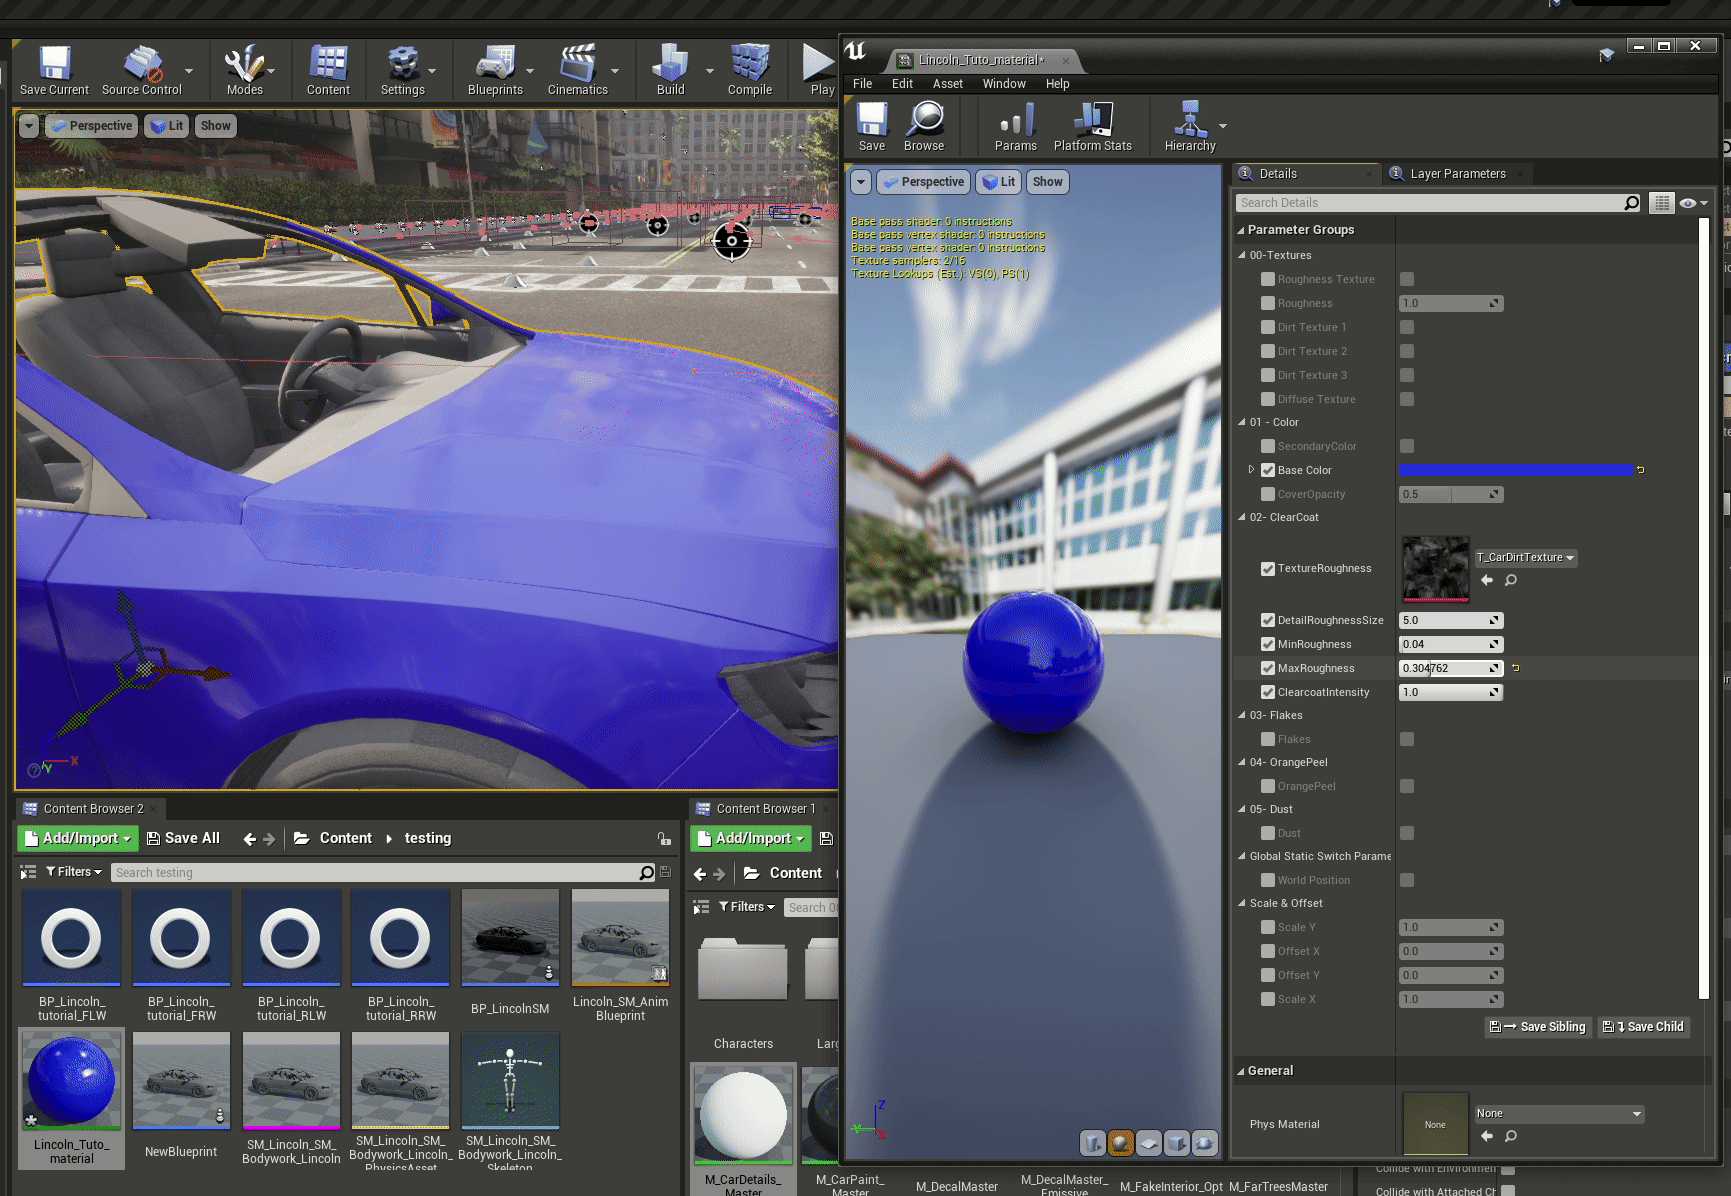Open the Edit menu in material editor
This screenshot has height=1196, width=1731.
pos(902,84)
